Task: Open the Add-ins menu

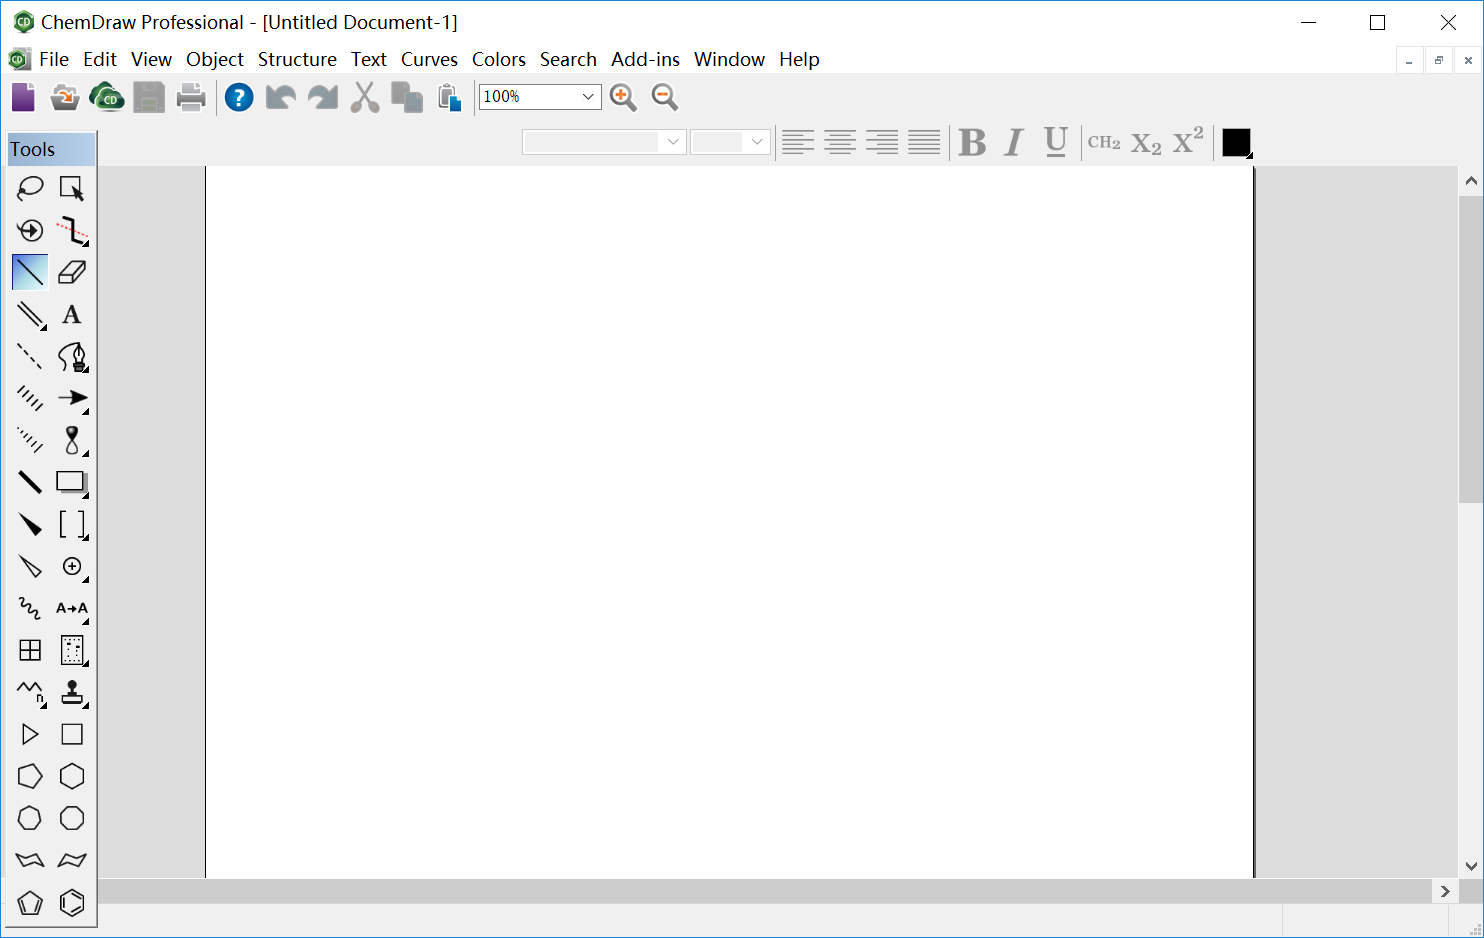Action: [x=645, y=59]
